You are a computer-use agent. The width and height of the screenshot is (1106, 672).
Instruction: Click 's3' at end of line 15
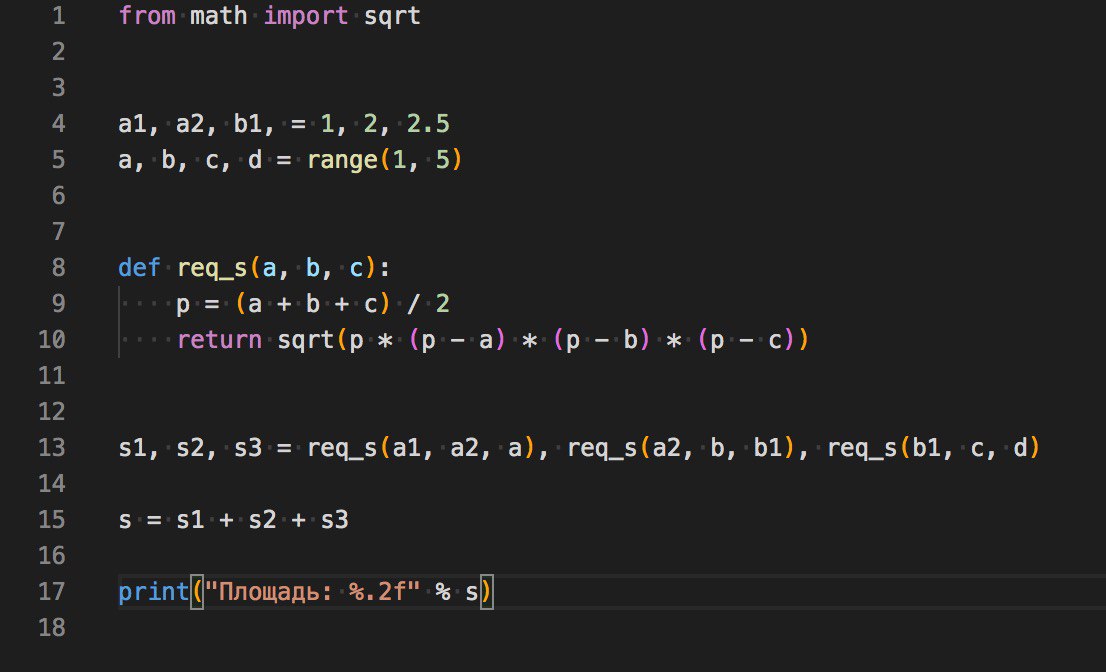click(334, 520)
